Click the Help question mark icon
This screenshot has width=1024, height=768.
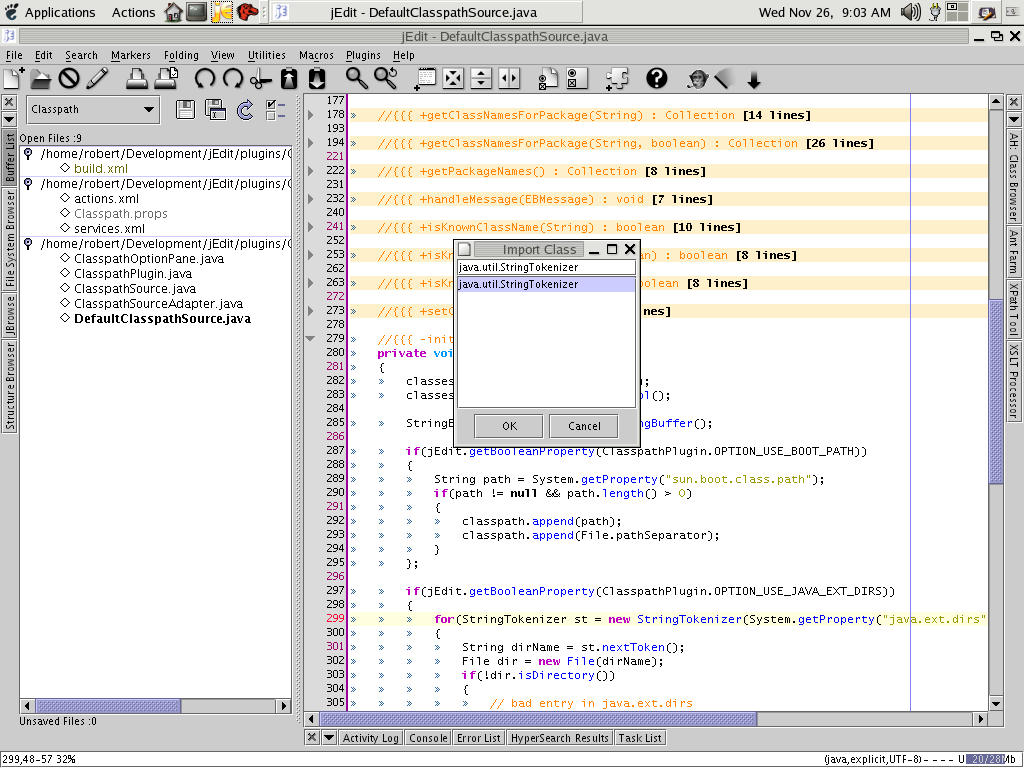(657, 79)
